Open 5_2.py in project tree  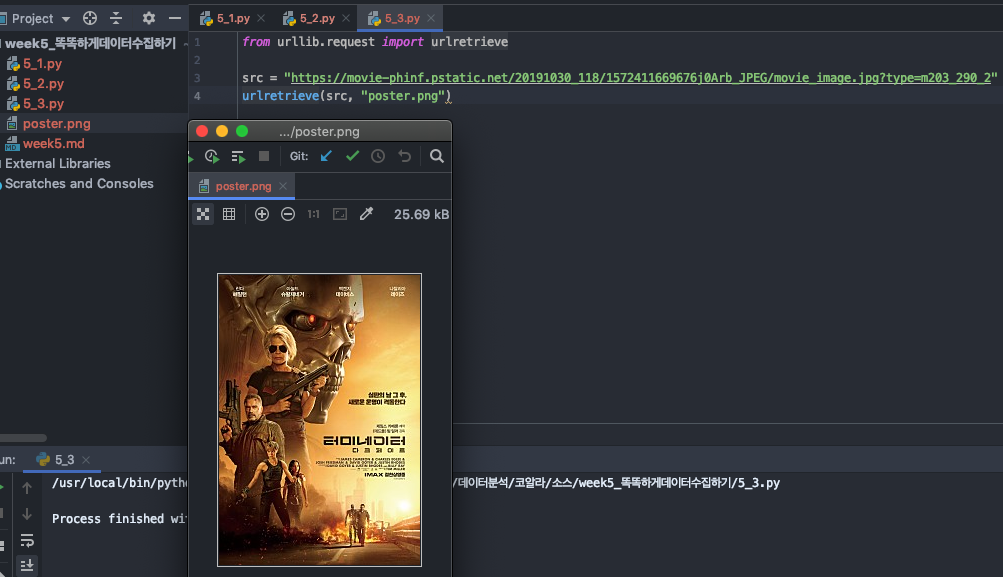[43, 84]
